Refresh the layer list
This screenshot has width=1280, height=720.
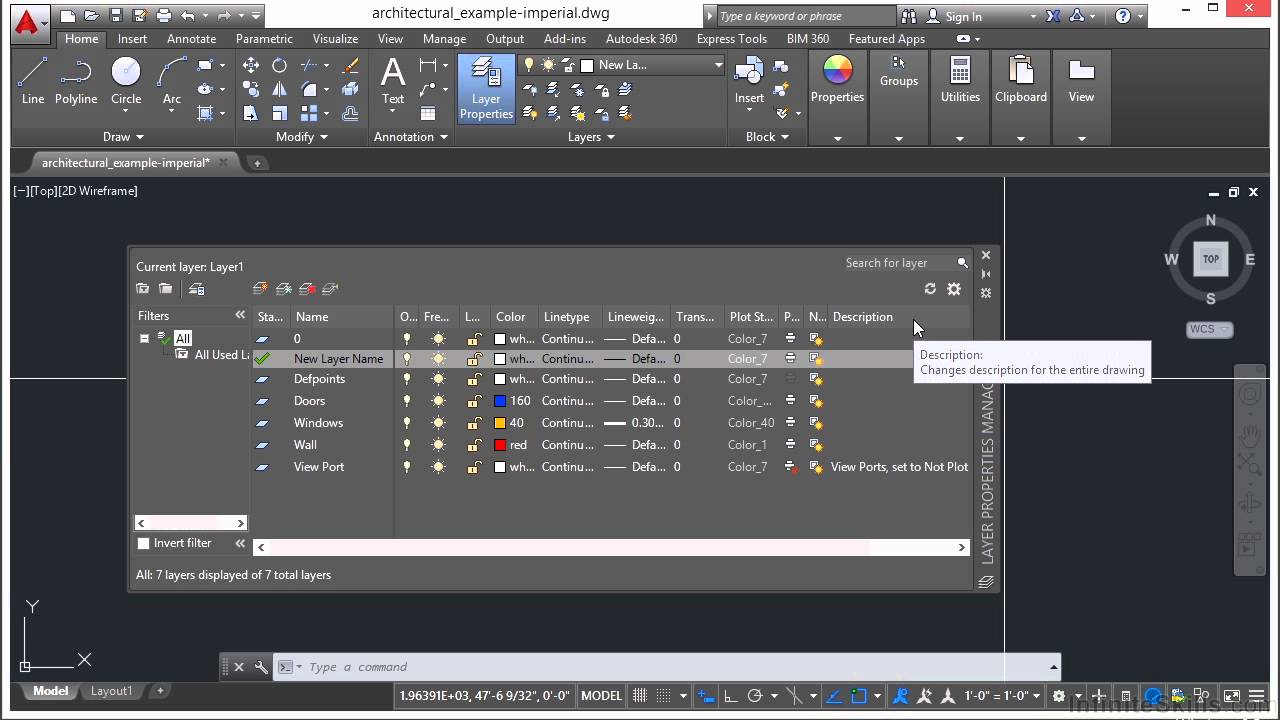point(930,289)
